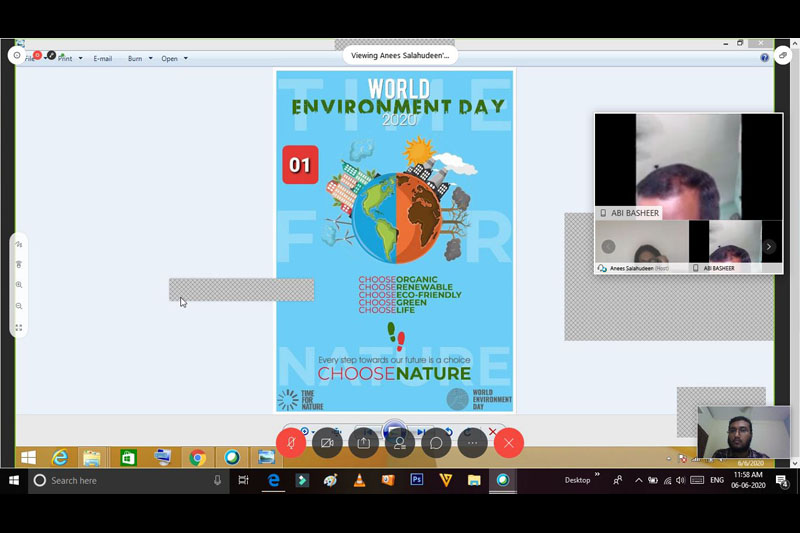Leave the meeting with the red X button
The image size is (800, 533).
[x=508, y=443]
